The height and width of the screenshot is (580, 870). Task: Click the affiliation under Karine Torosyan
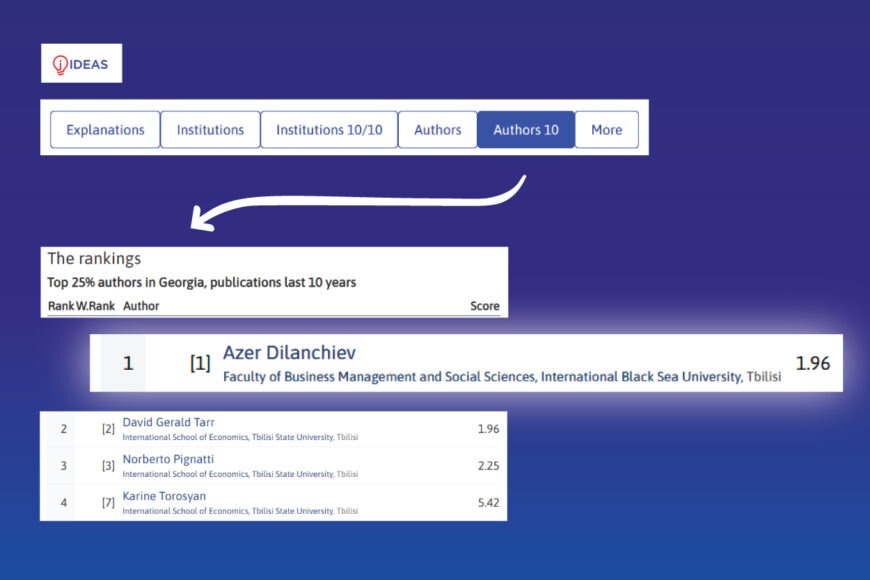click(x=240, y=511)
